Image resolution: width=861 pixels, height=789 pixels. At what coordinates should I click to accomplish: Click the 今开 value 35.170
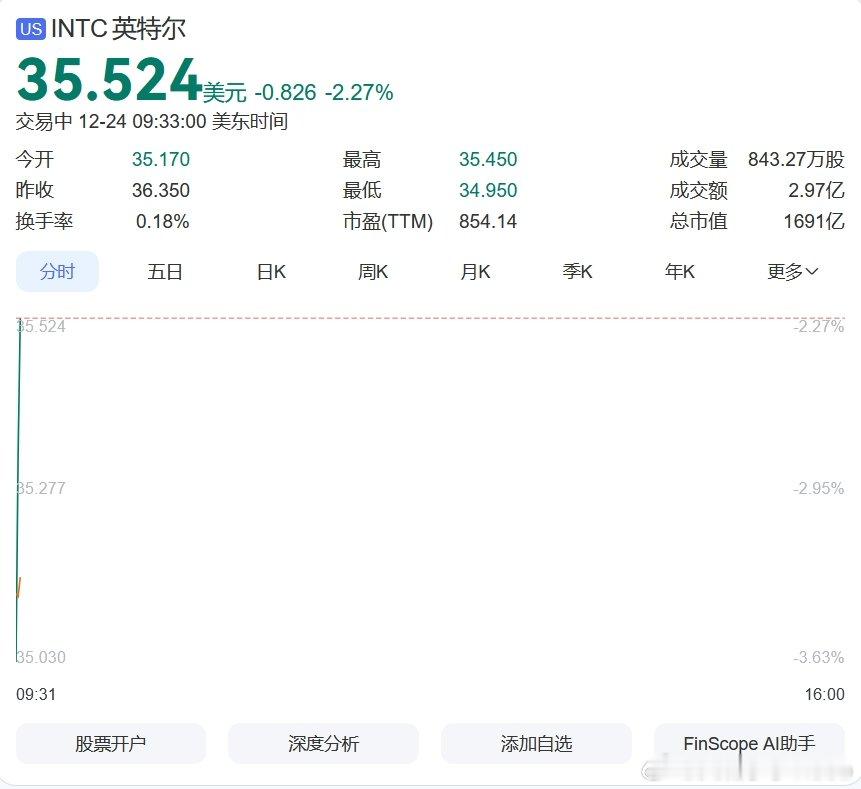161,159
